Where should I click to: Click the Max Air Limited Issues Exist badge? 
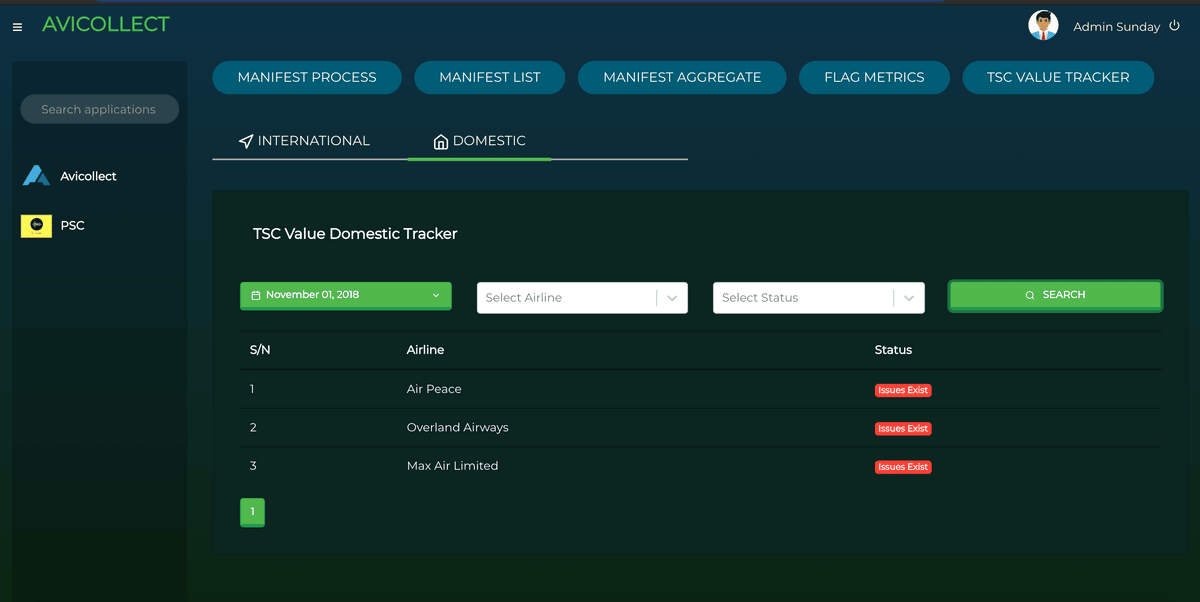point(903,467)
